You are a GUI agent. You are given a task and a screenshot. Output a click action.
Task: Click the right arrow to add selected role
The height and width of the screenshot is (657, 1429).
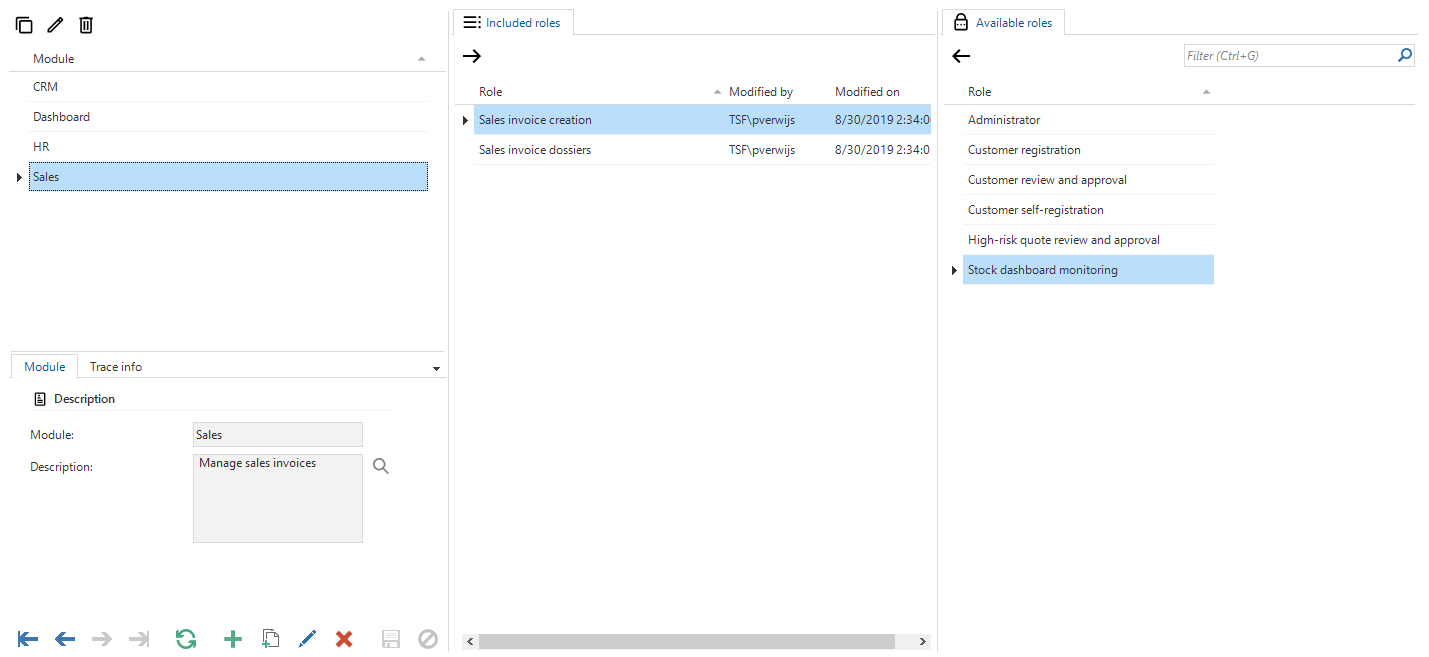pos(471,56)
